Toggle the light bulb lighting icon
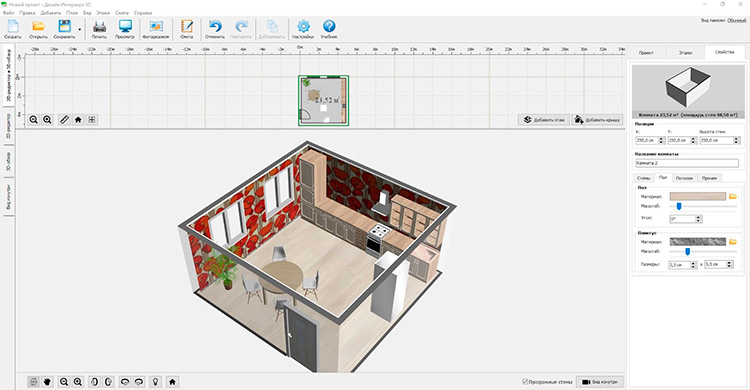750x390 pixels. tap(155, 381)
